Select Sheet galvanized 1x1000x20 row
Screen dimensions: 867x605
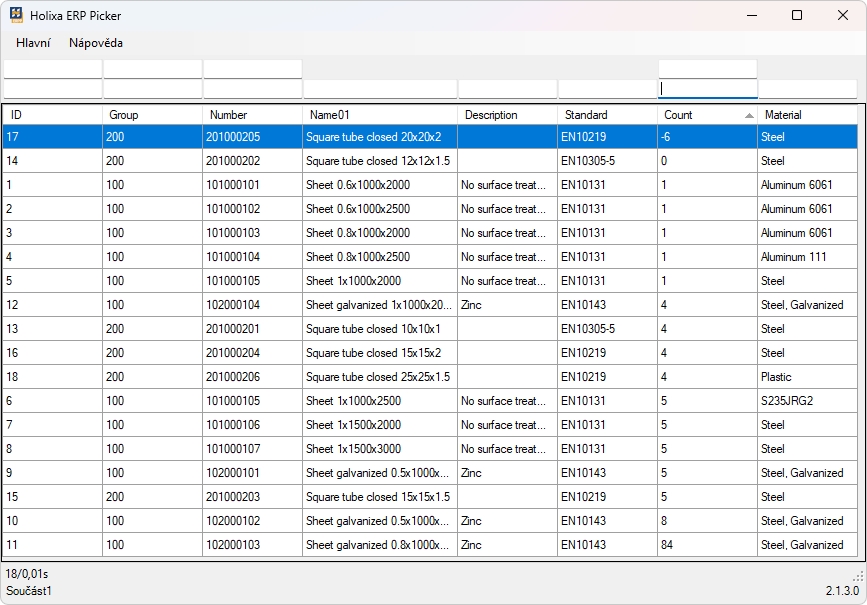[x=379, y=305]
